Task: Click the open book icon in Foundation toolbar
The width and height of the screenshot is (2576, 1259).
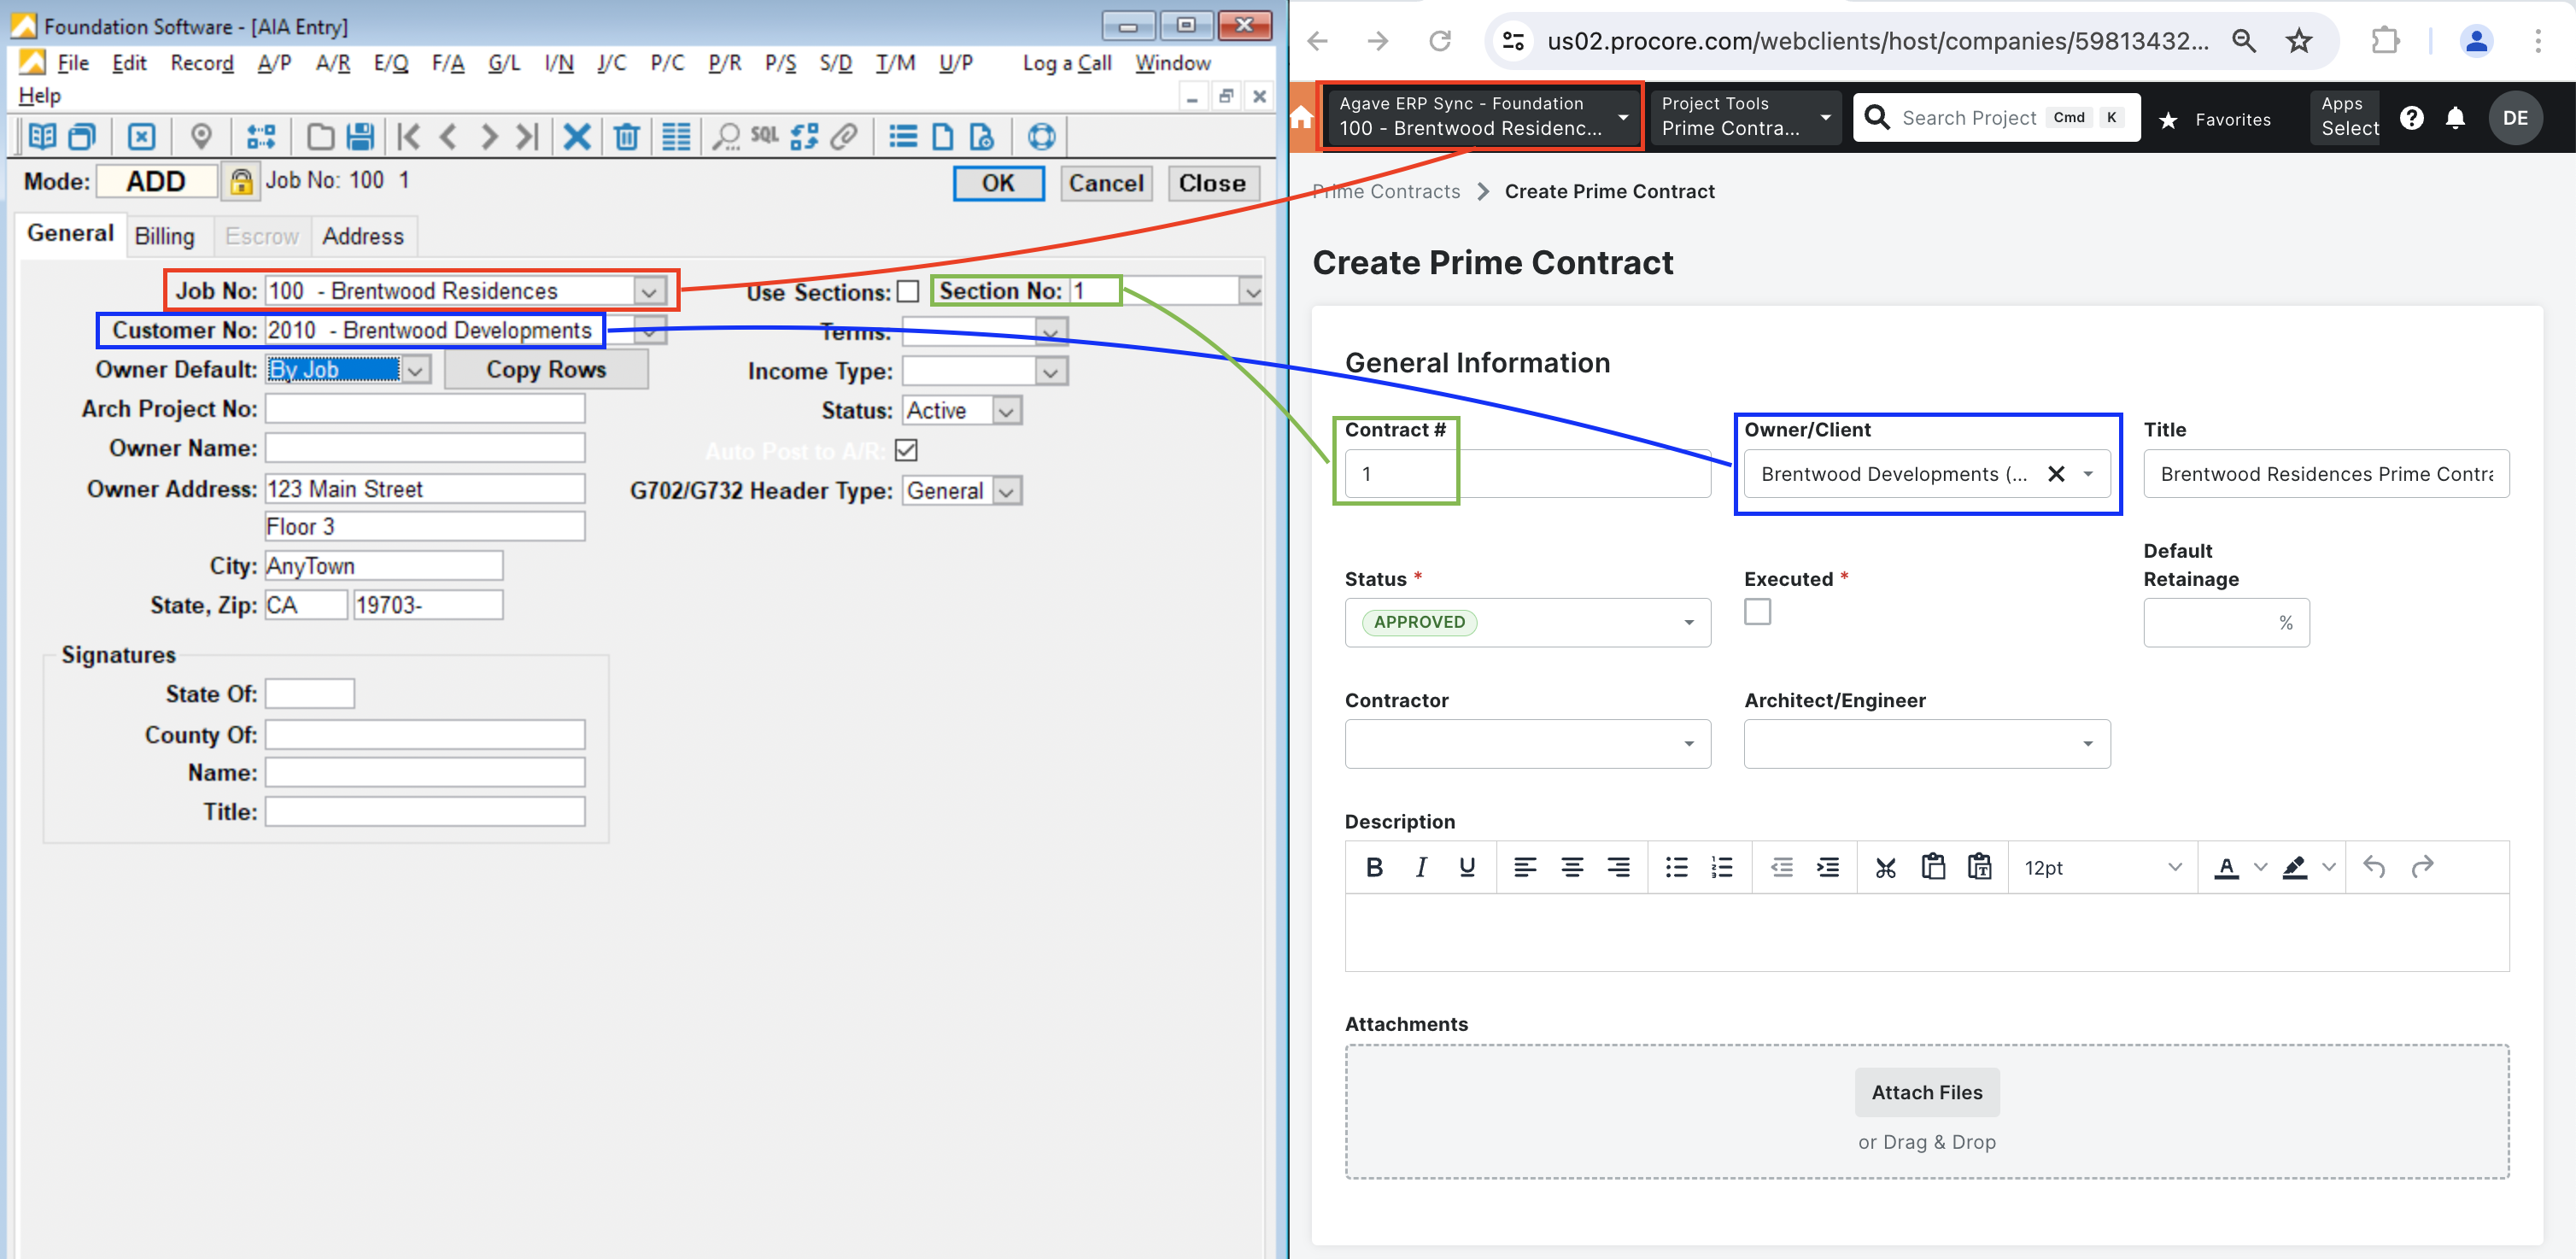Action: (42, 136)
